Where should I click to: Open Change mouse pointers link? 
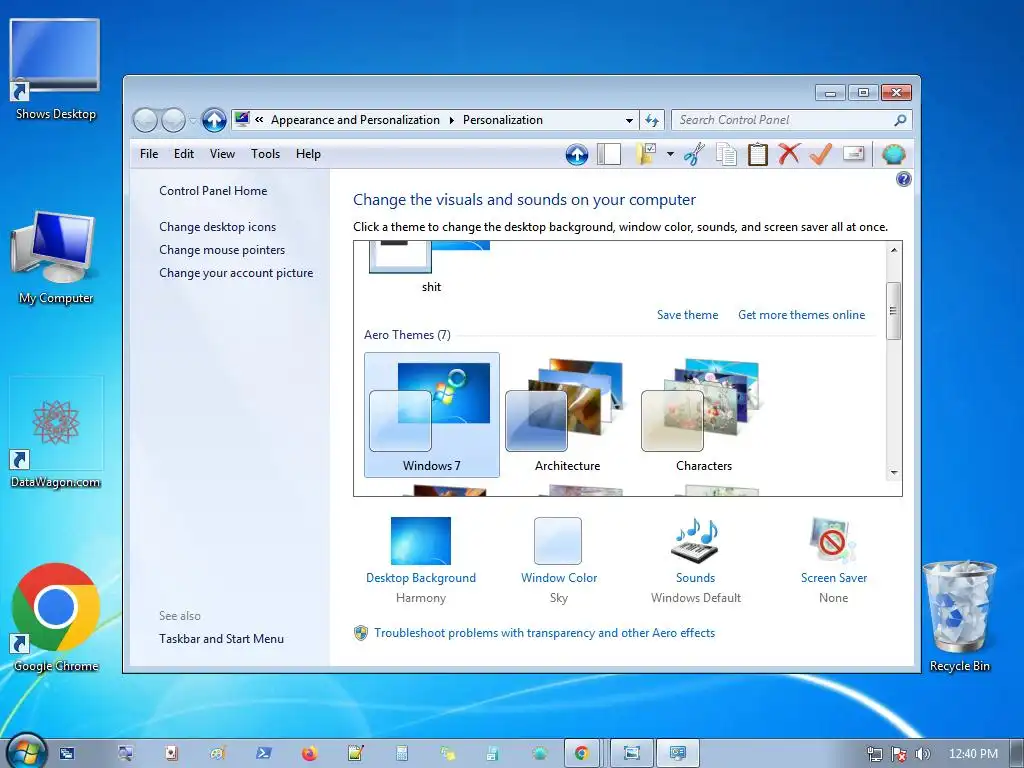click(x=222, y=250)
